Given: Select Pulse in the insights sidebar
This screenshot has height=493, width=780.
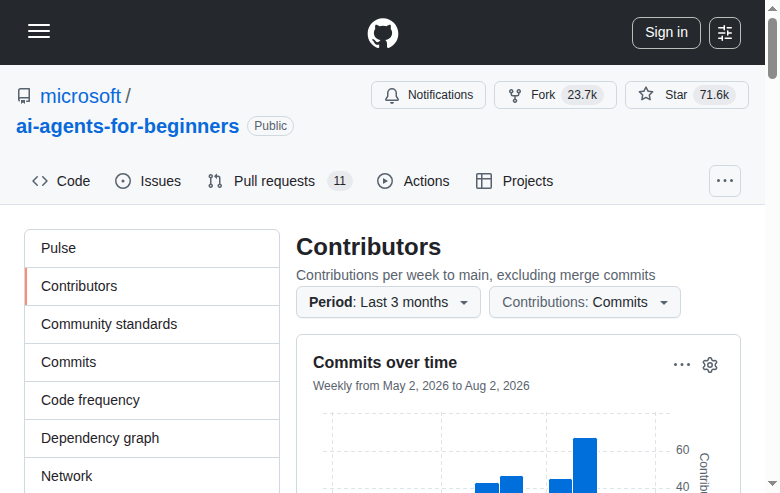Looking at the screenshot, I should (x=152, y=248).
